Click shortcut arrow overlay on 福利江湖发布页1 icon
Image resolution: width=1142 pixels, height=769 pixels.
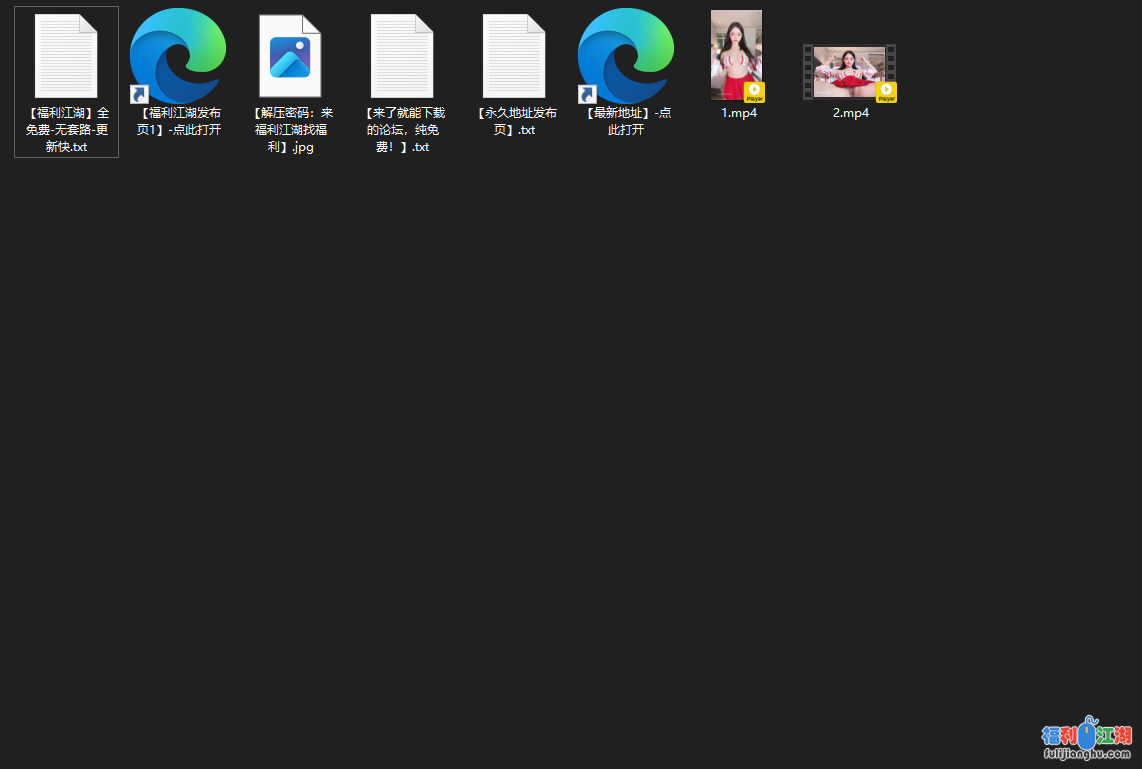(x=140, y=95)
